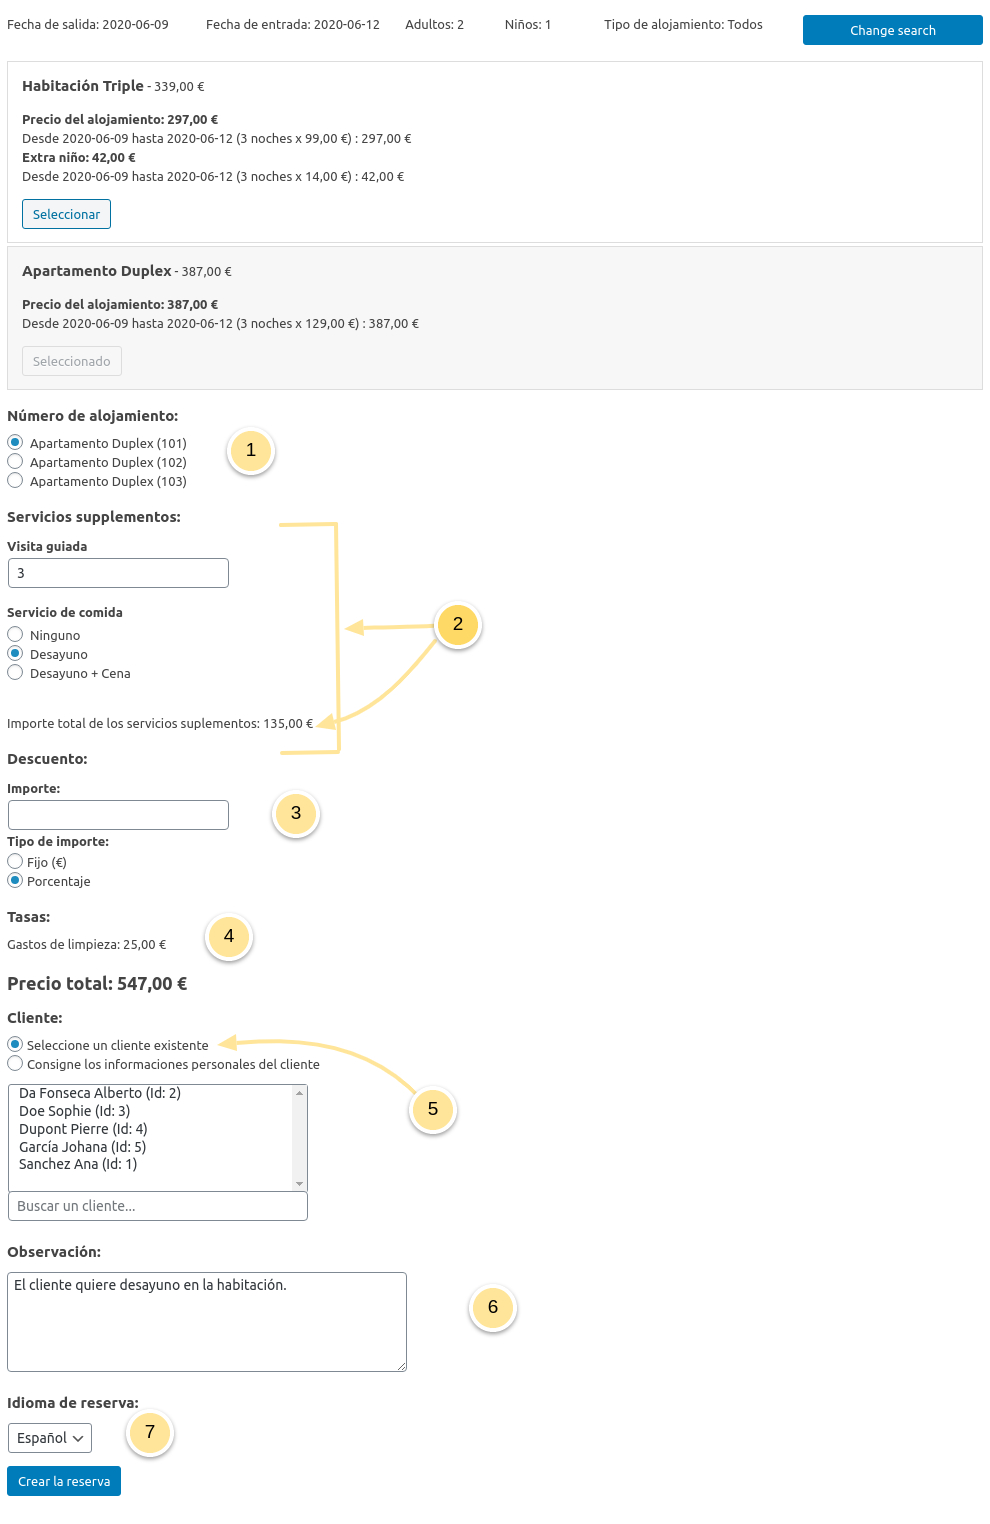The image size is (990, 1524).
Task: Click inside the Observación text area
Action: (x=207, y=1320)
